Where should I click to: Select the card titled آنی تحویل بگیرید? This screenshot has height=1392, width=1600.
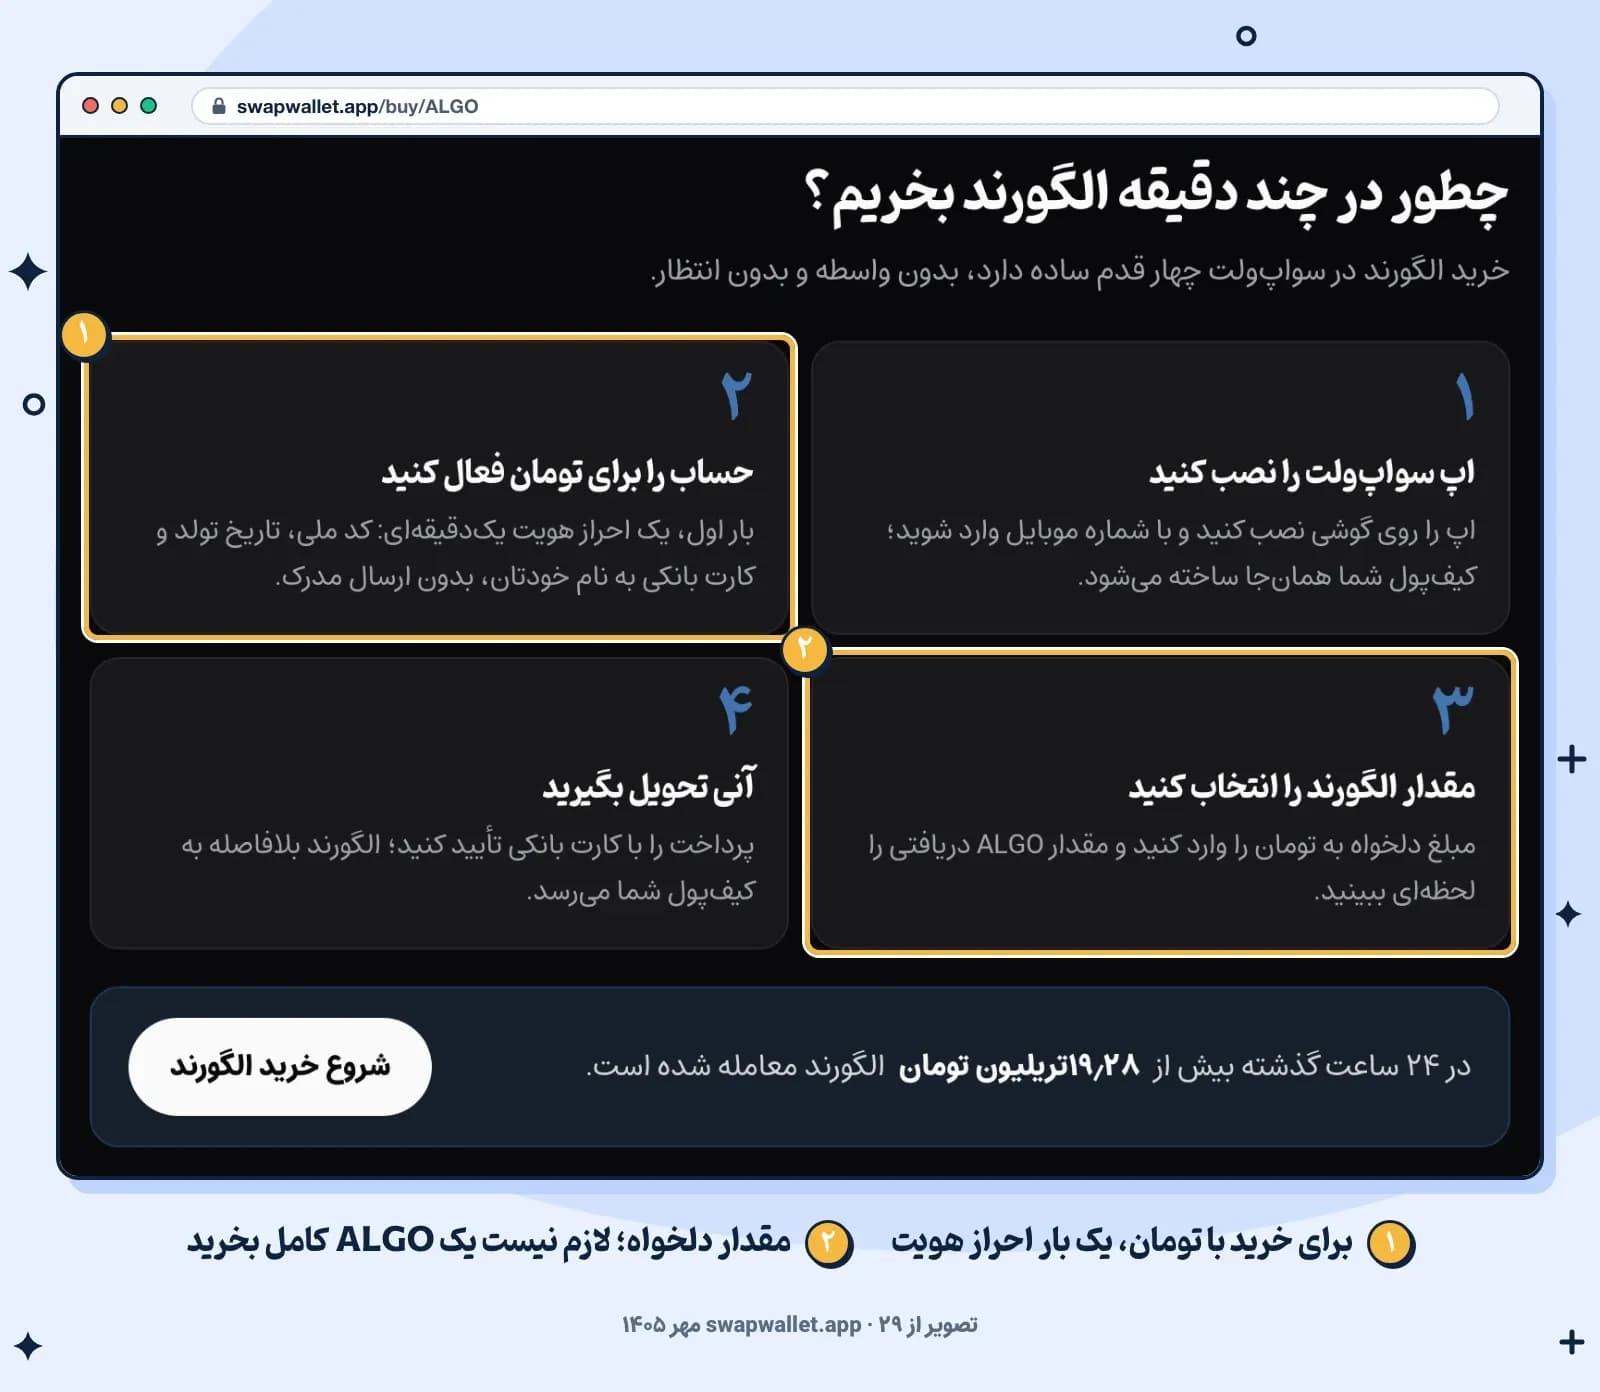[x=439, y=803]
